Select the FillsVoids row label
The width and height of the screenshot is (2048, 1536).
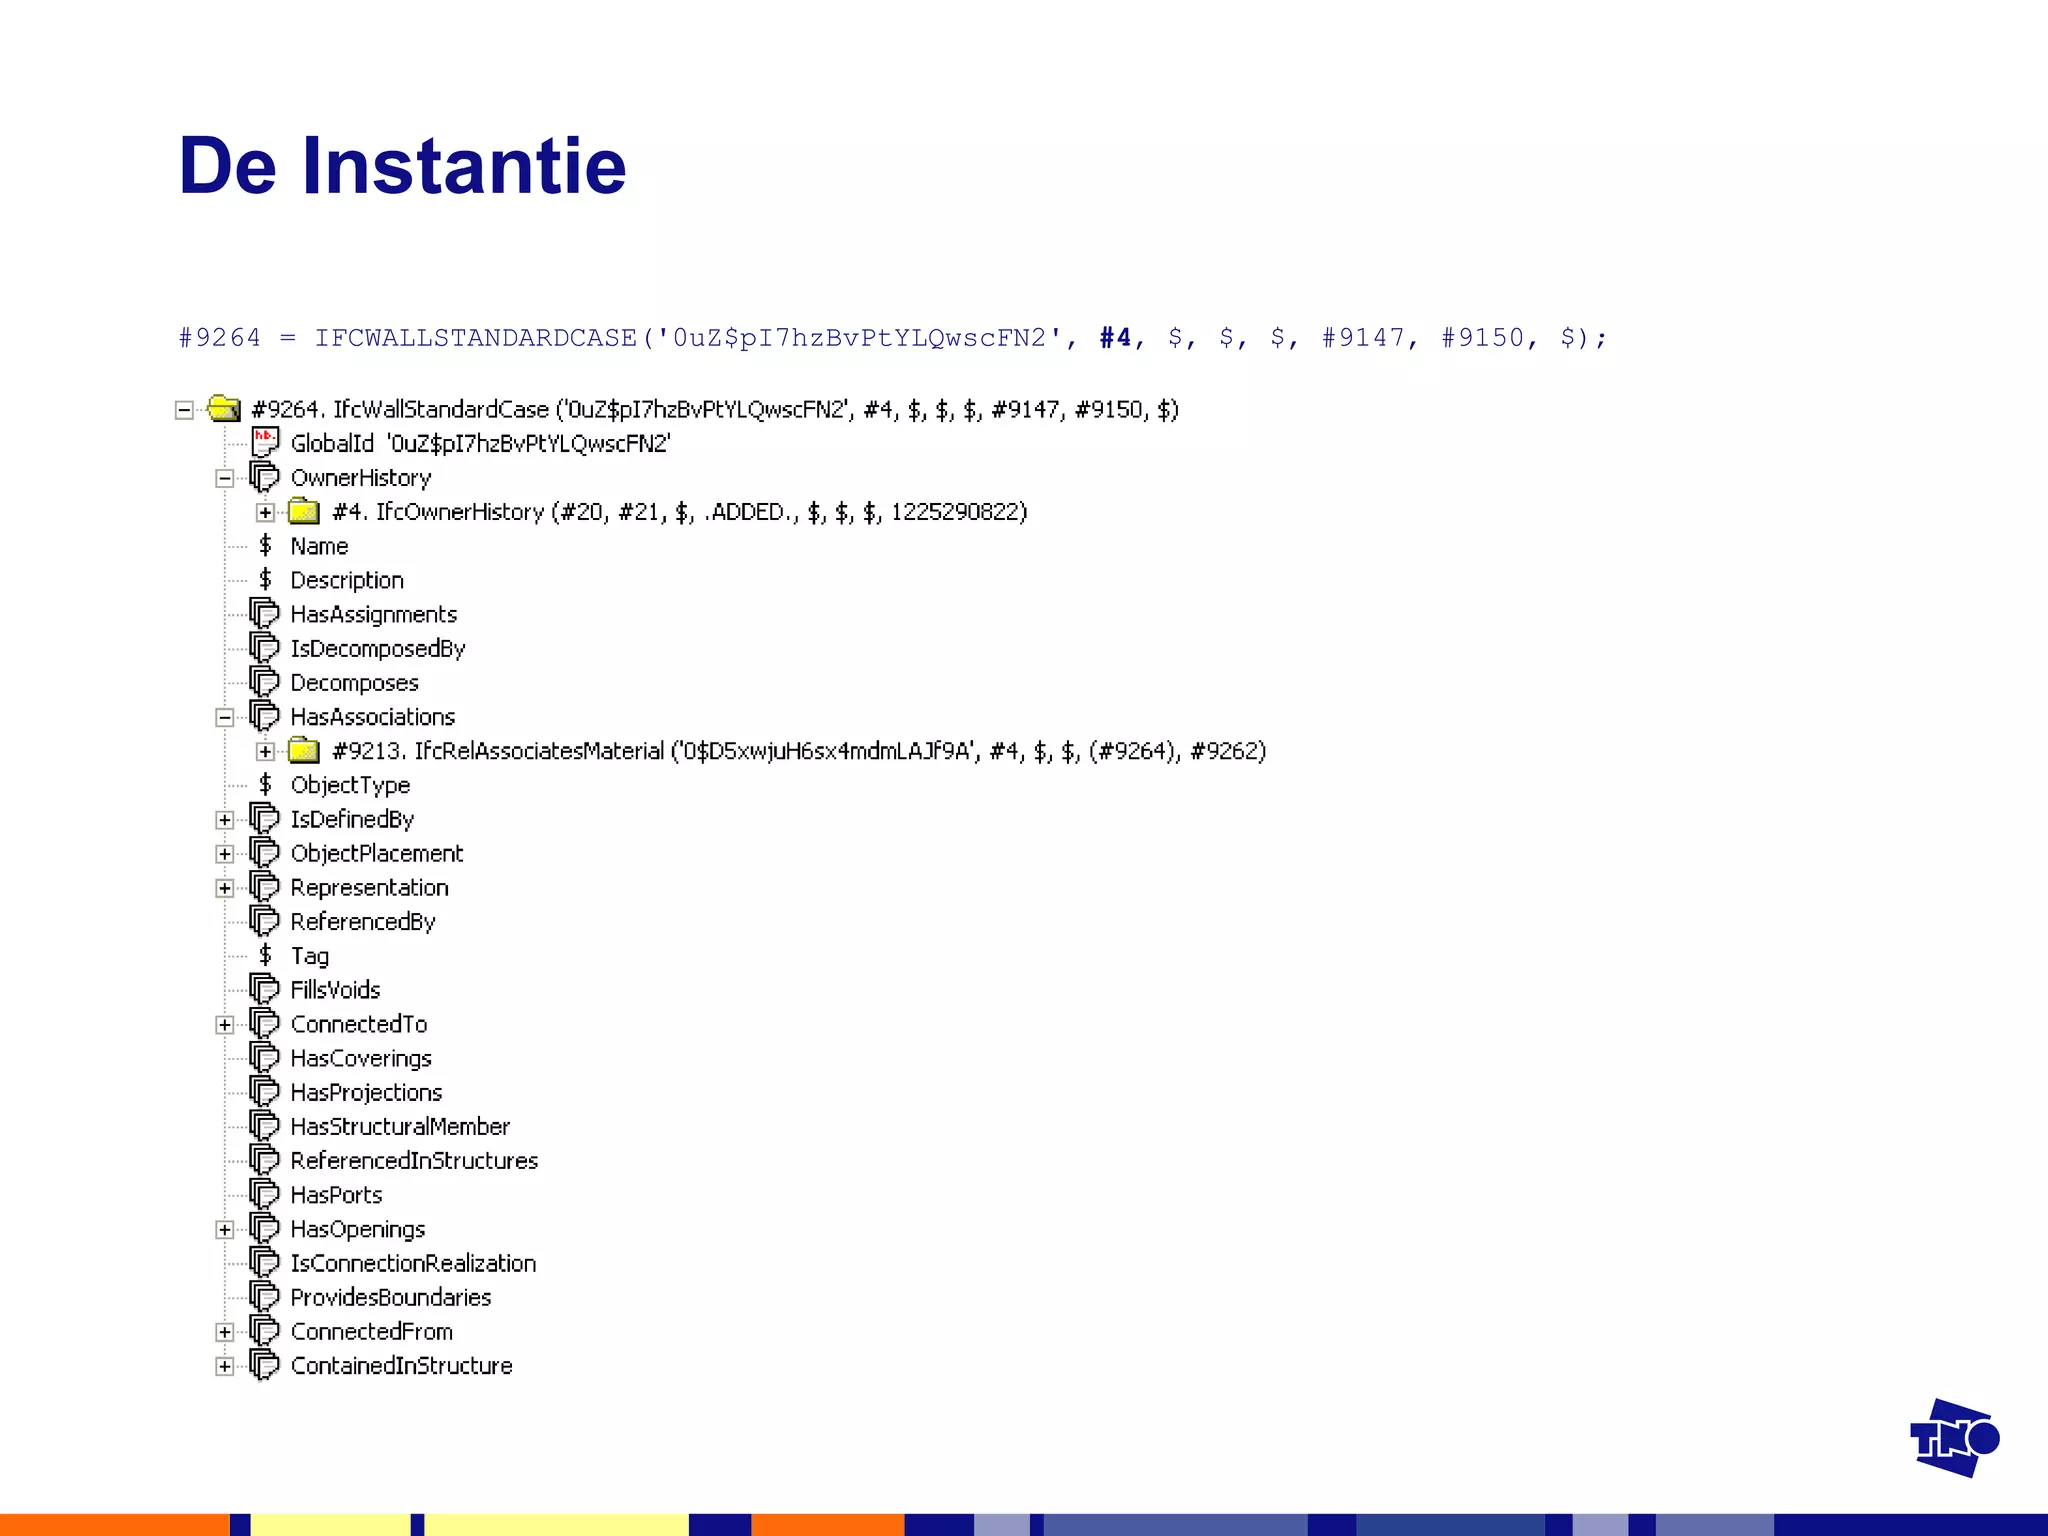tap(335, 990)
